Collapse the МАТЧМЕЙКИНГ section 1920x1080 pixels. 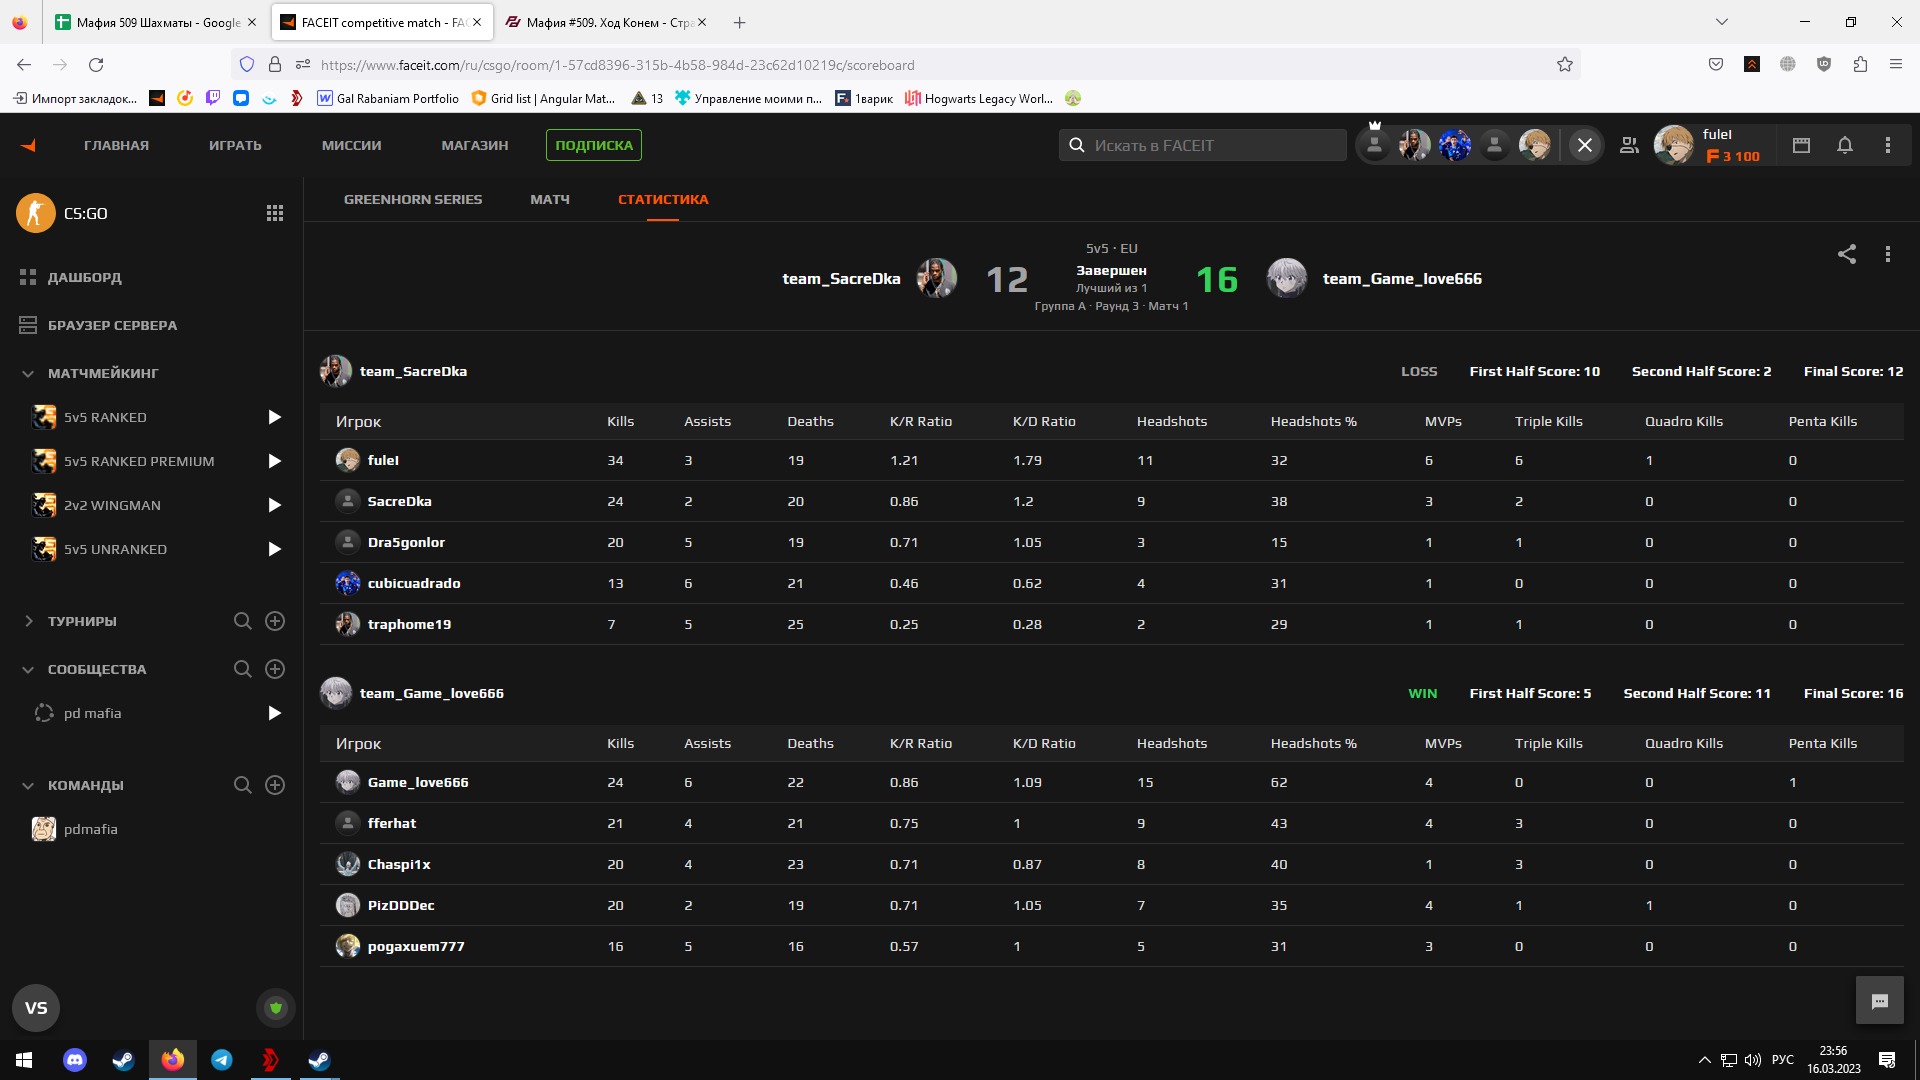(28, 373)
